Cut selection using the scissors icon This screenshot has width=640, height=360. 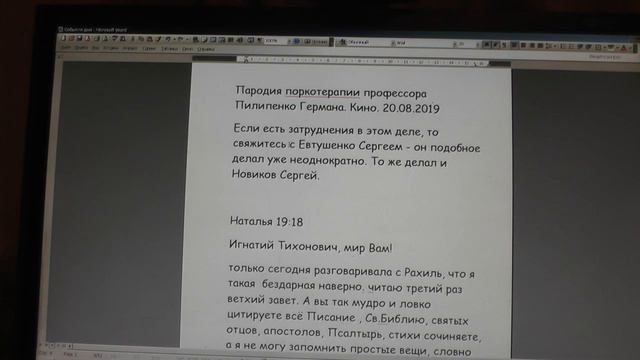(133, 39)
